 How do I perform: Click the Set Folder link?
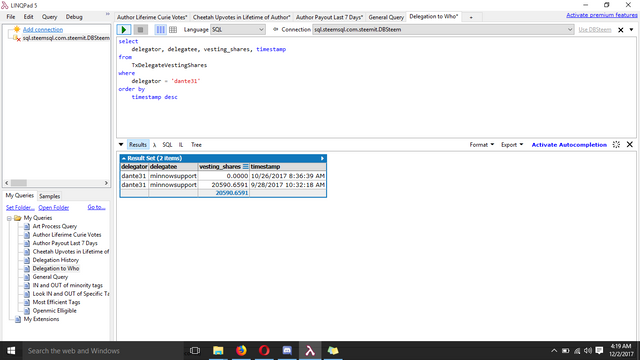coord(20,208)
